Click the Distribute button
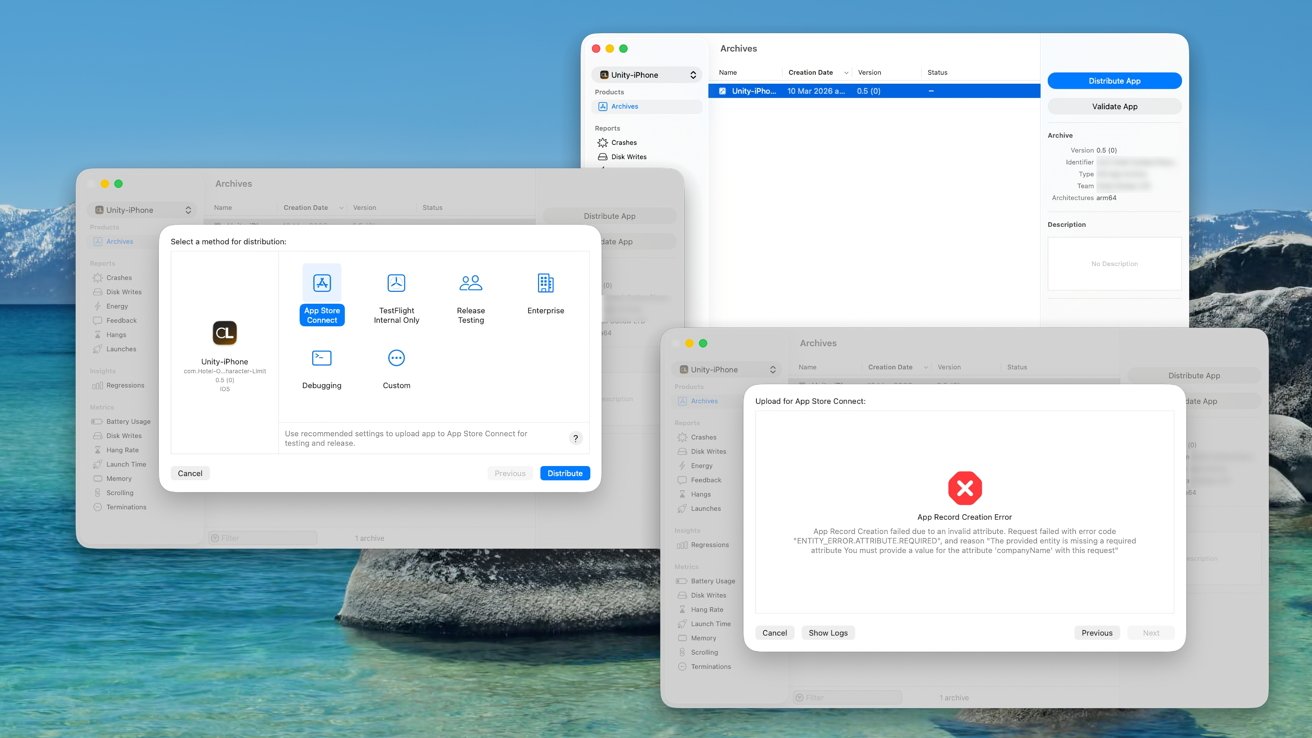This screenshot has width=1312, height=738. [564, 473]
